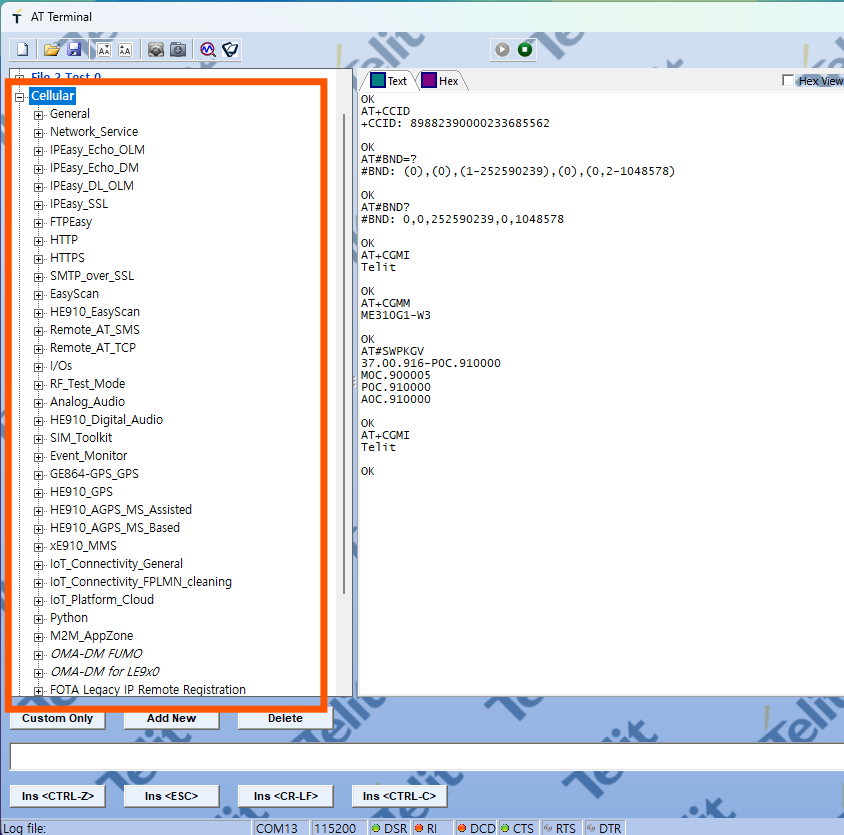
Task: Select xE910_MMS in the tree
Action: pyautogui.click(x=83, y=546)
